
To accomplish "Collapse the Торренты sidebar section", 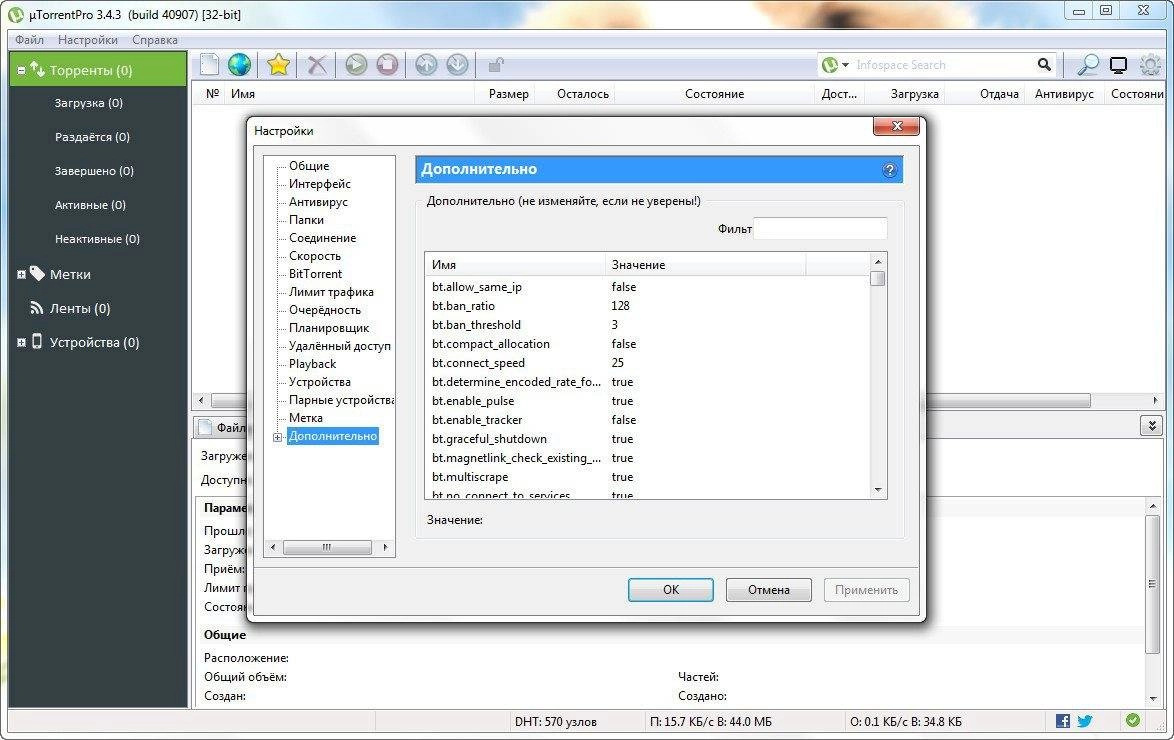I will pyautogui.click(x=21, y=70).
